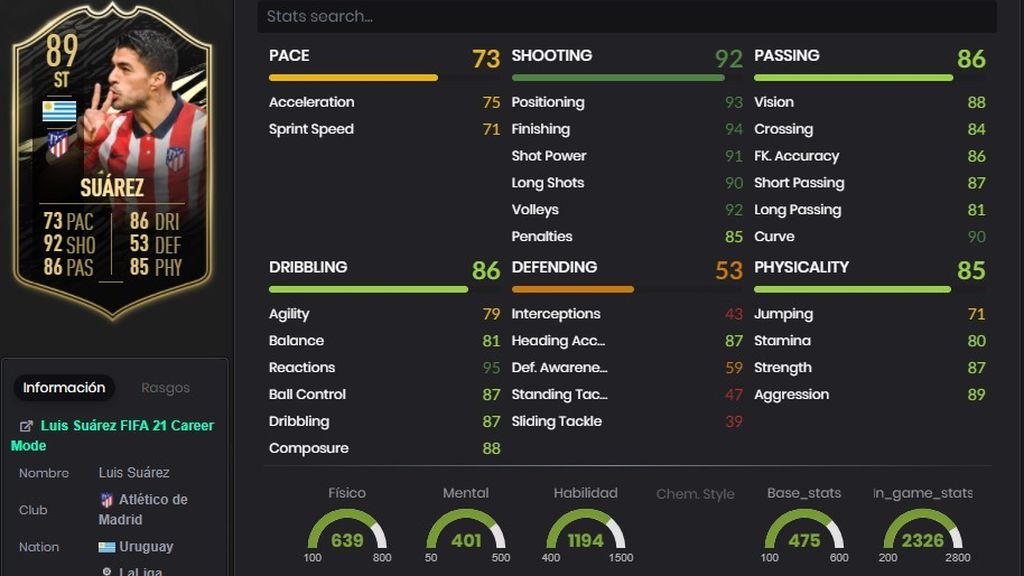The width and height of the screenshot is (1024, 576).
Task: Select the Información tab
Action: (64, 387)
